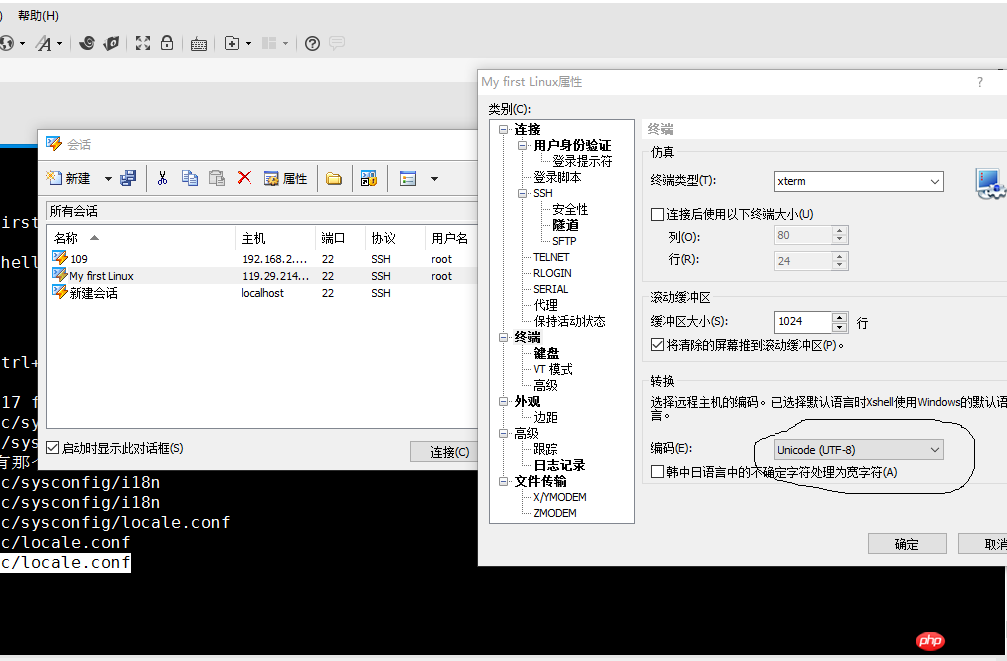Click the 连接(C) button
This screenshot has width=1007, height=661.
(x=449, y=452)
